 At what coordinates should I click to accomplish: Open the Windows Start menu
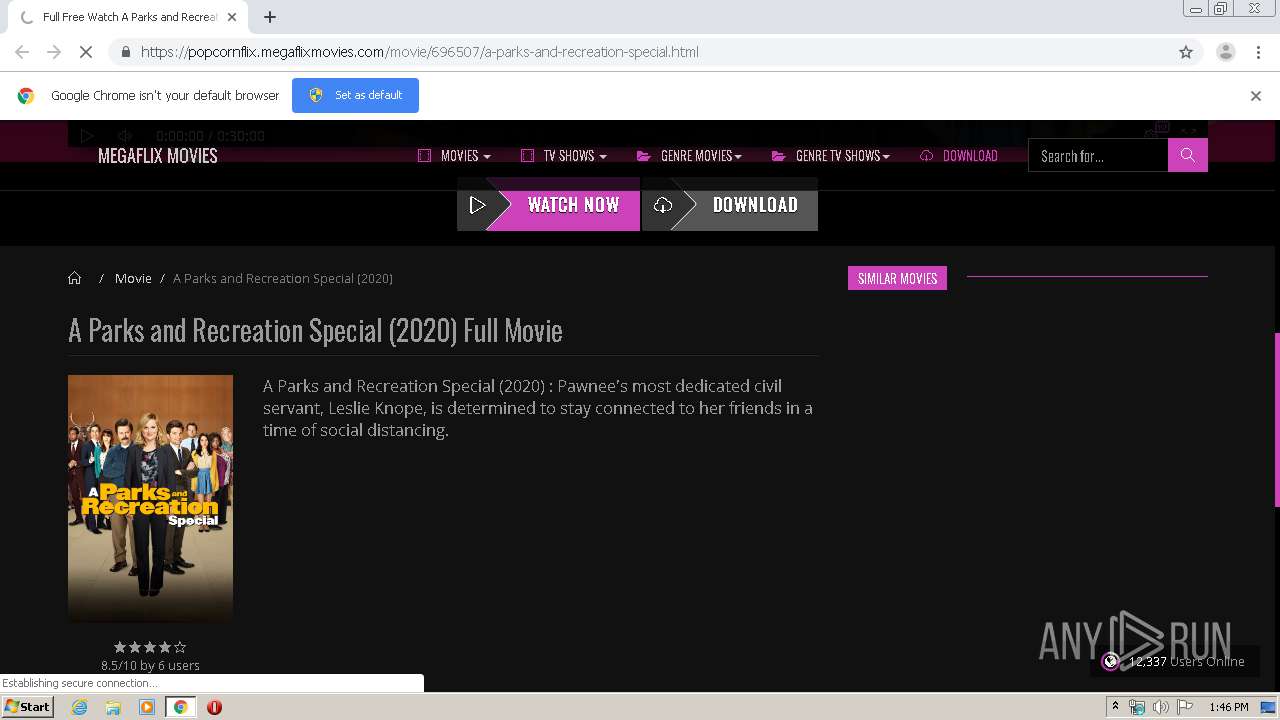click(27, 707)
